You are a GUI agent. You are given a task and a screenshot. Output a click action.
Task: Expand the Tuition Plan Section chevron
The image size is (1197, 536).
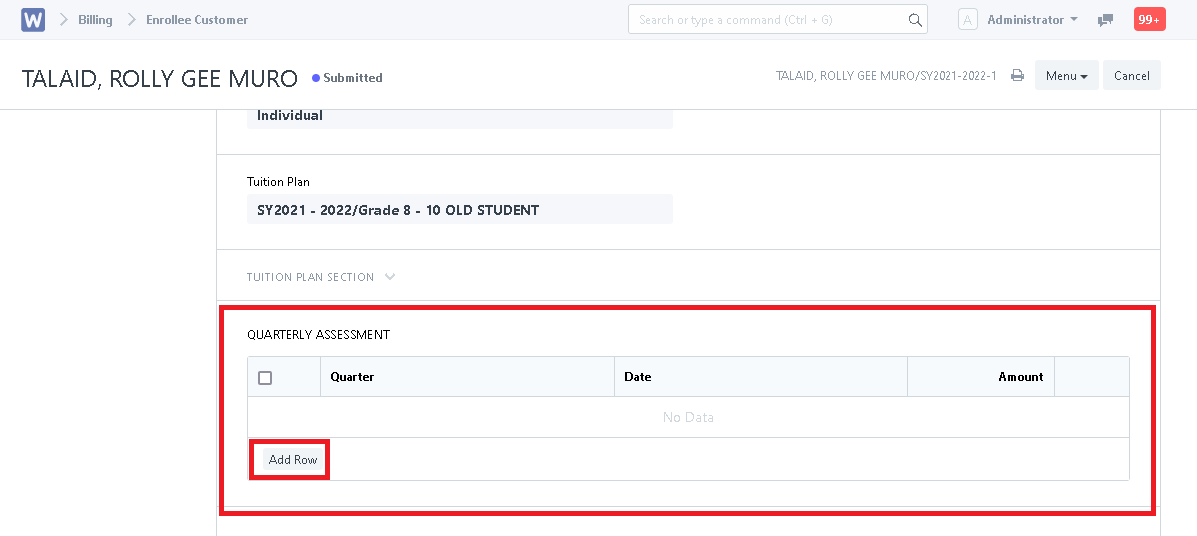click(390, 276)
